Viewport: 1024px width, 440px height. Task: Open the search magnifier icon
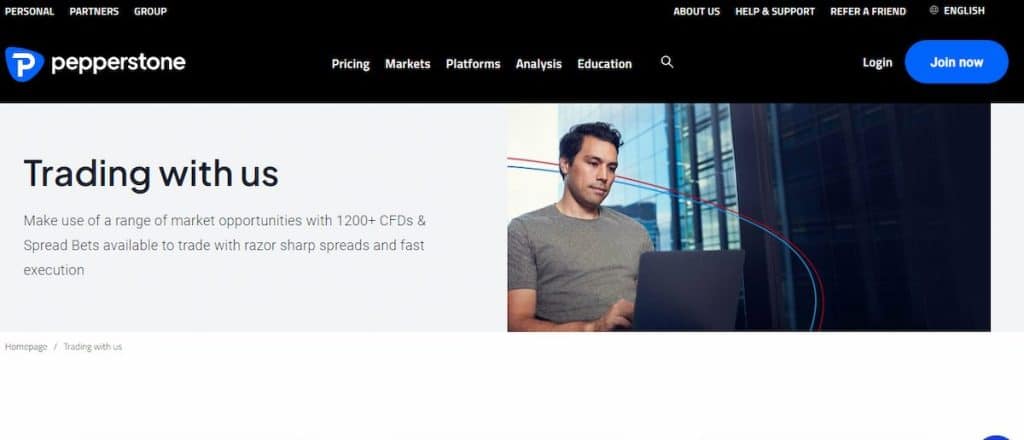[667, 62]
